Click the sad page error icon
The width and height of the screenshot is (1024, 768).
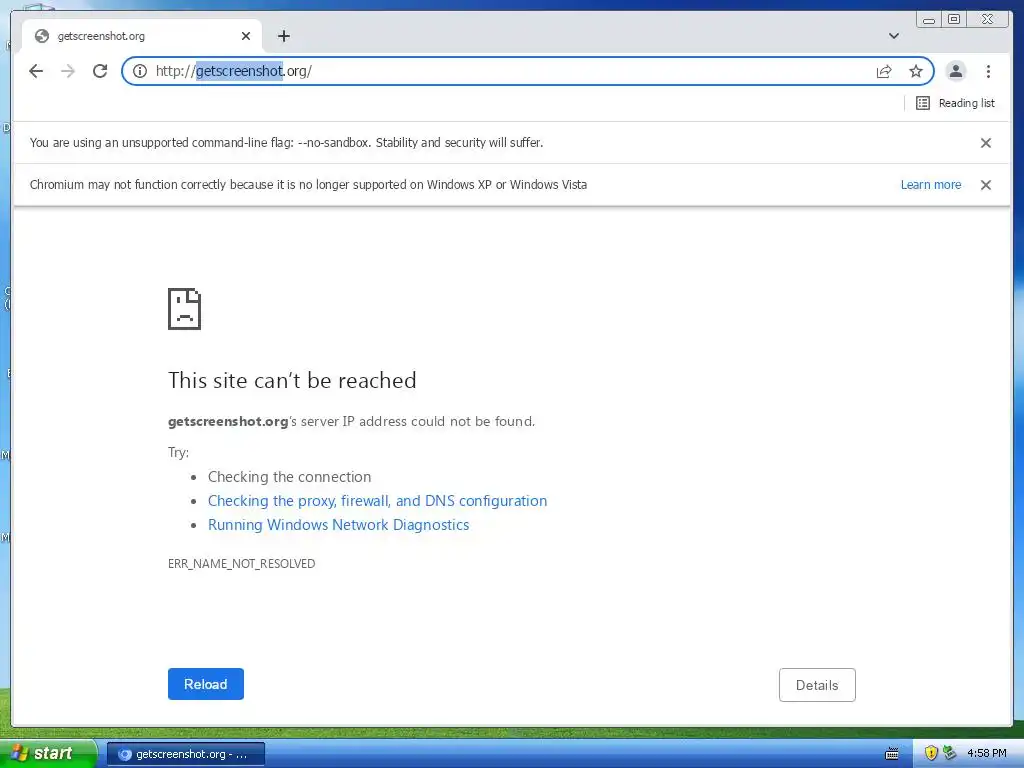(x=184, y=309)
